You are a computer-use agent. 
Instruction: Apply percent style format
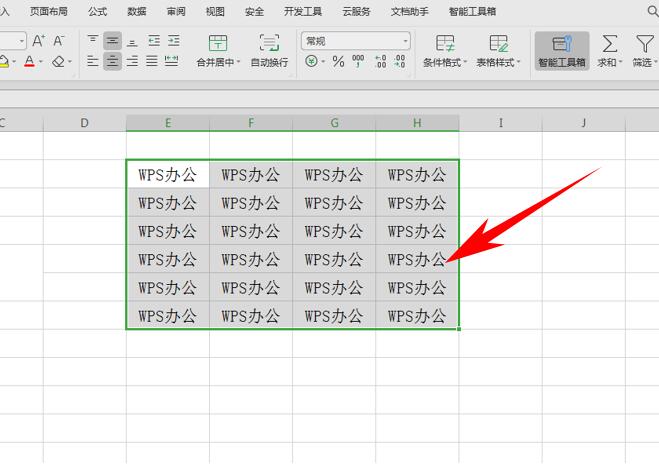tap(338, 62)
